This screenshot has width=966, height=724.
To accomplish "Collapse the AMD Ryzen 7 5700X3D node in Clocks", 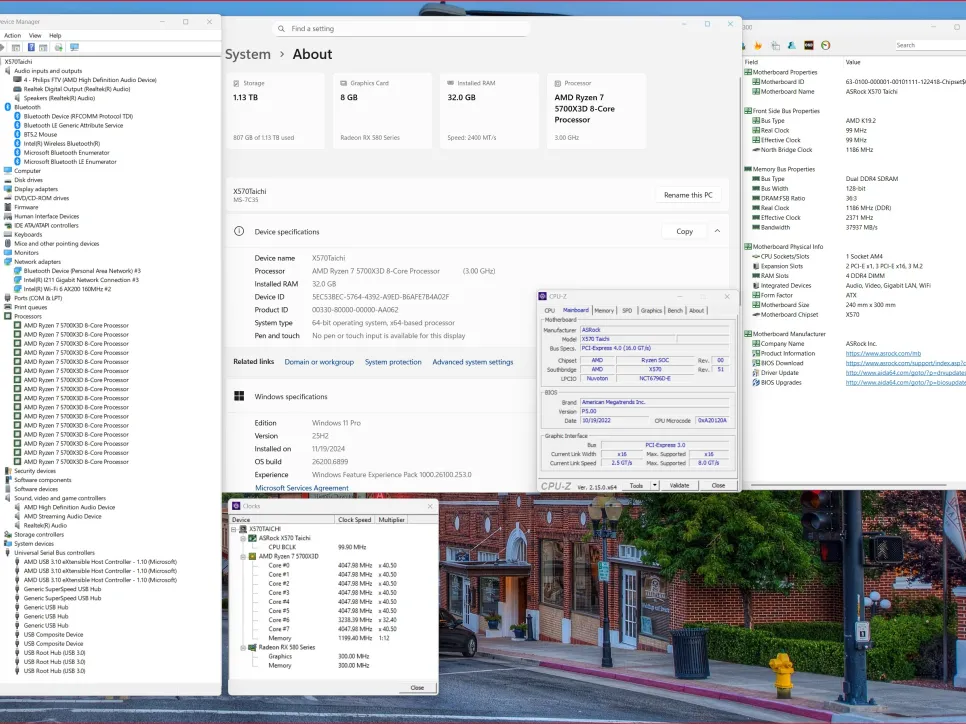I will (243, 556).
